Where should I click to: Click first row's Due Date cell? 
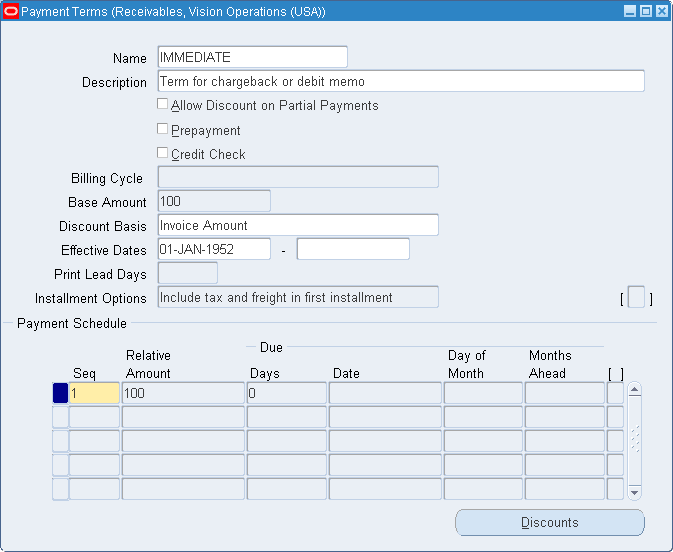click(x=385, y=393)
